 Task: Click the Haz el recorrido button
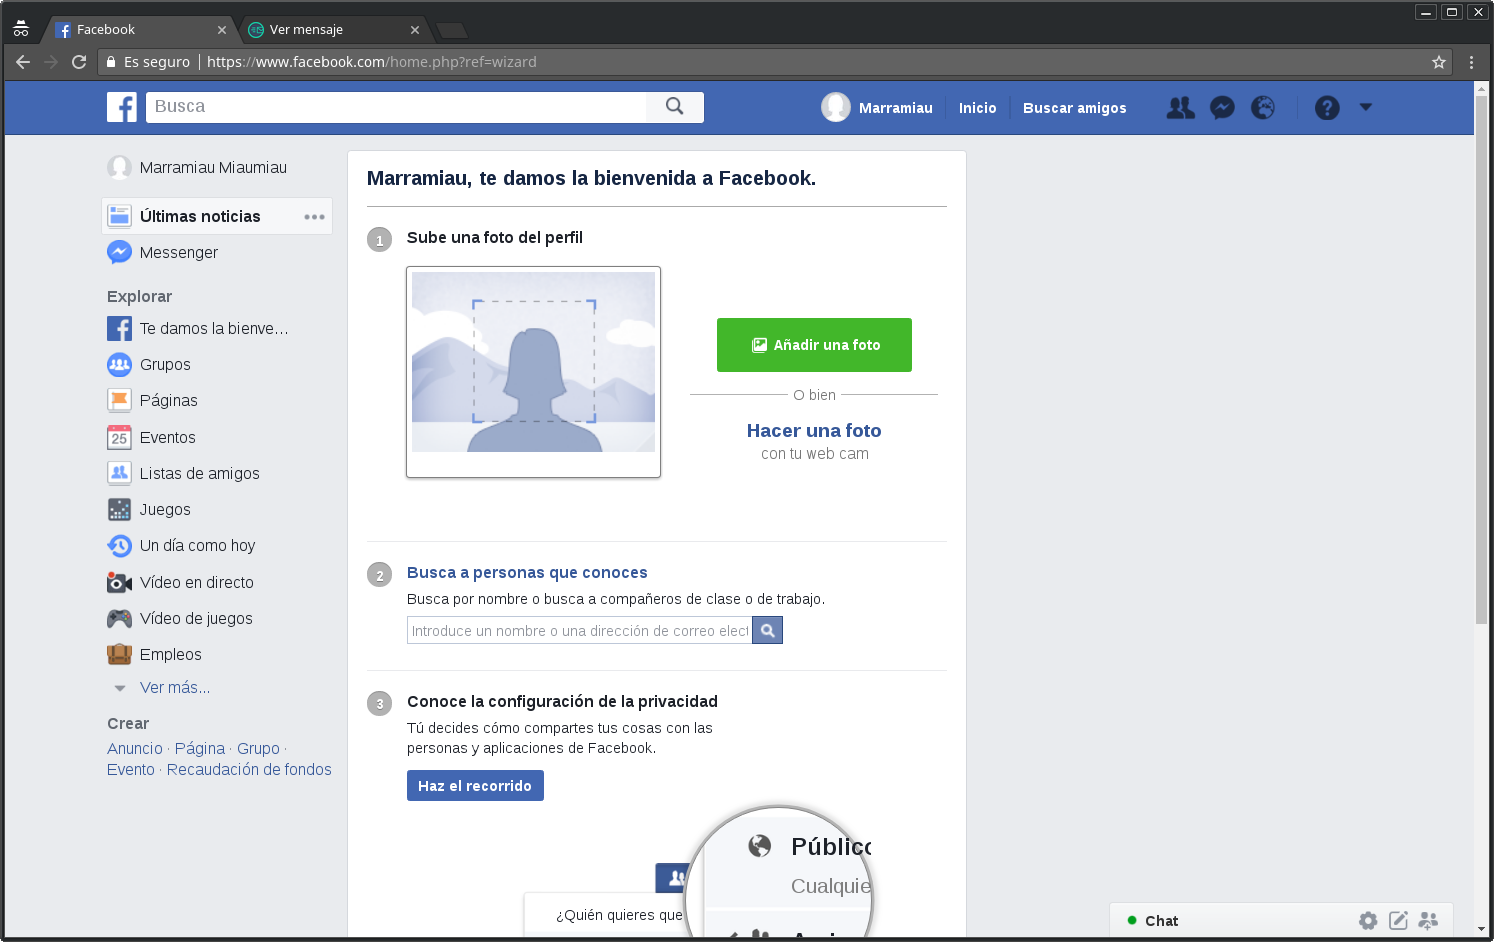[x=475, y=786]
